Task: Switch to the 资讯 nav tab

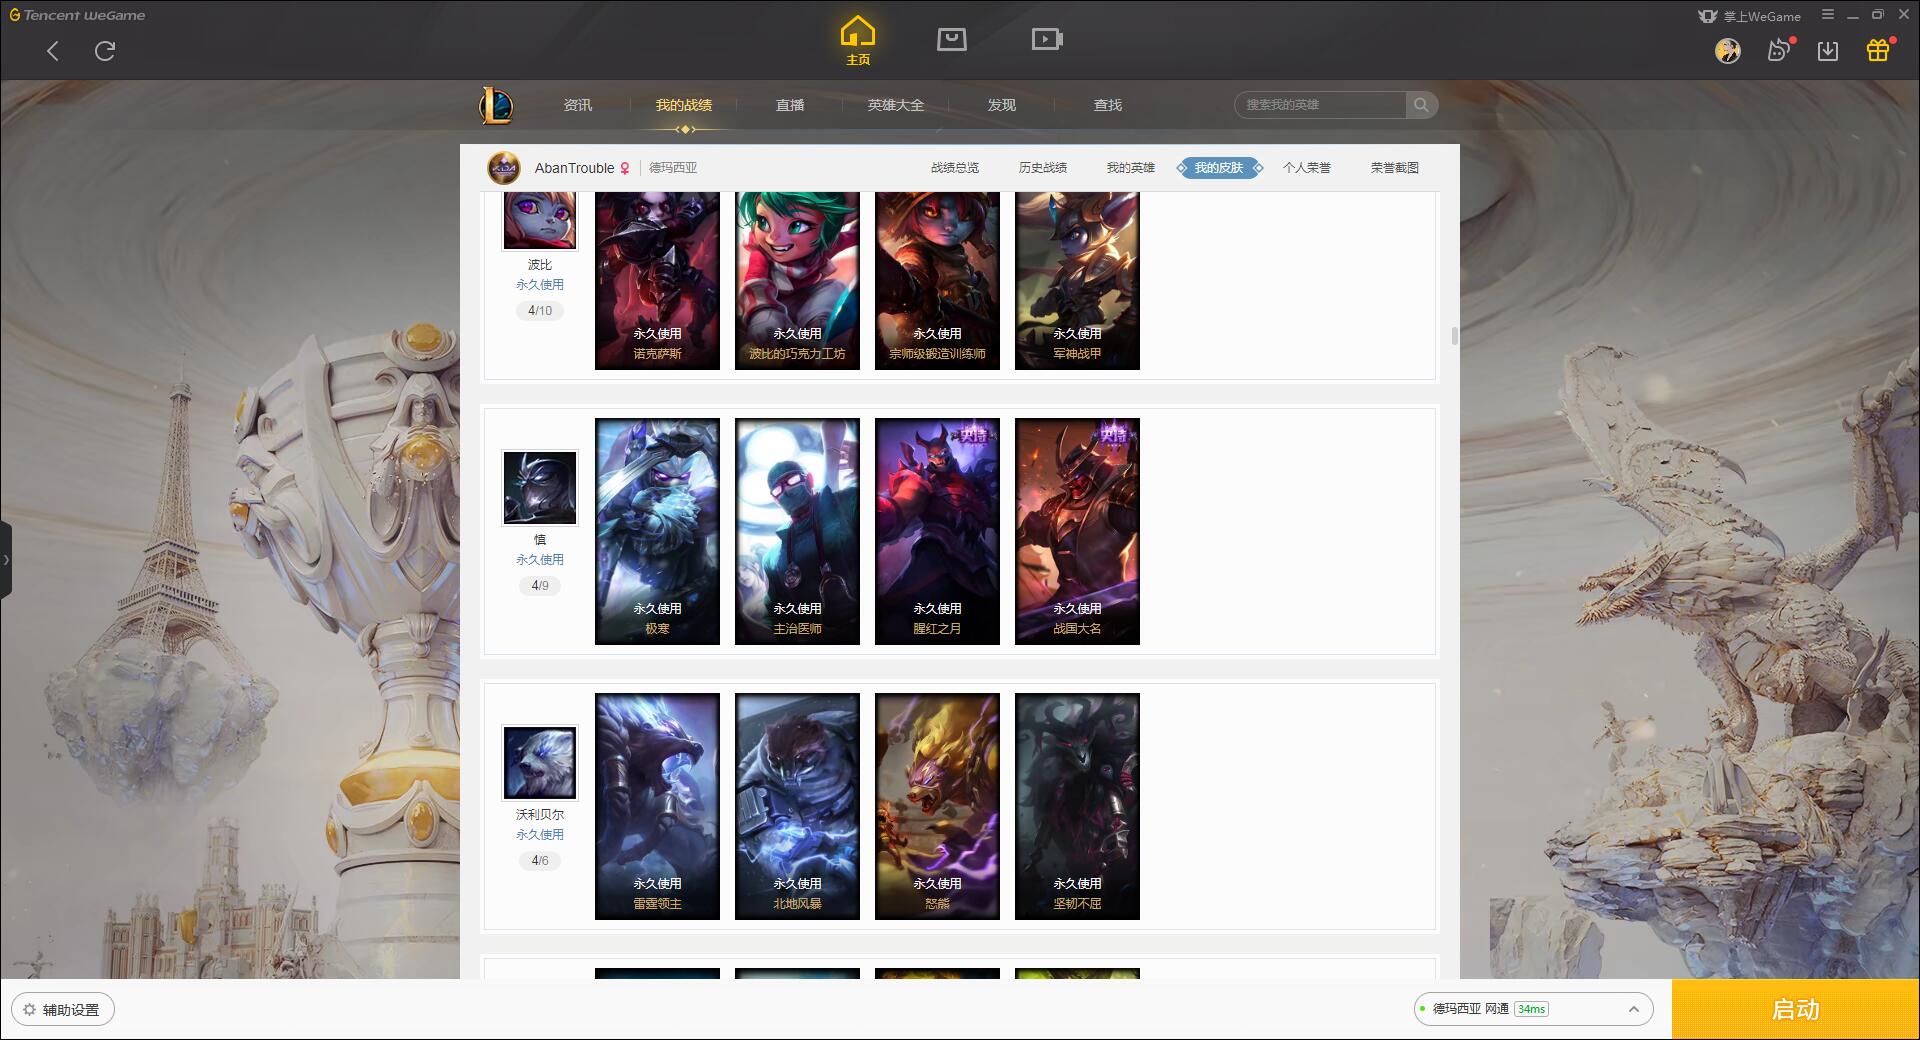Action: tap(578, 105)
